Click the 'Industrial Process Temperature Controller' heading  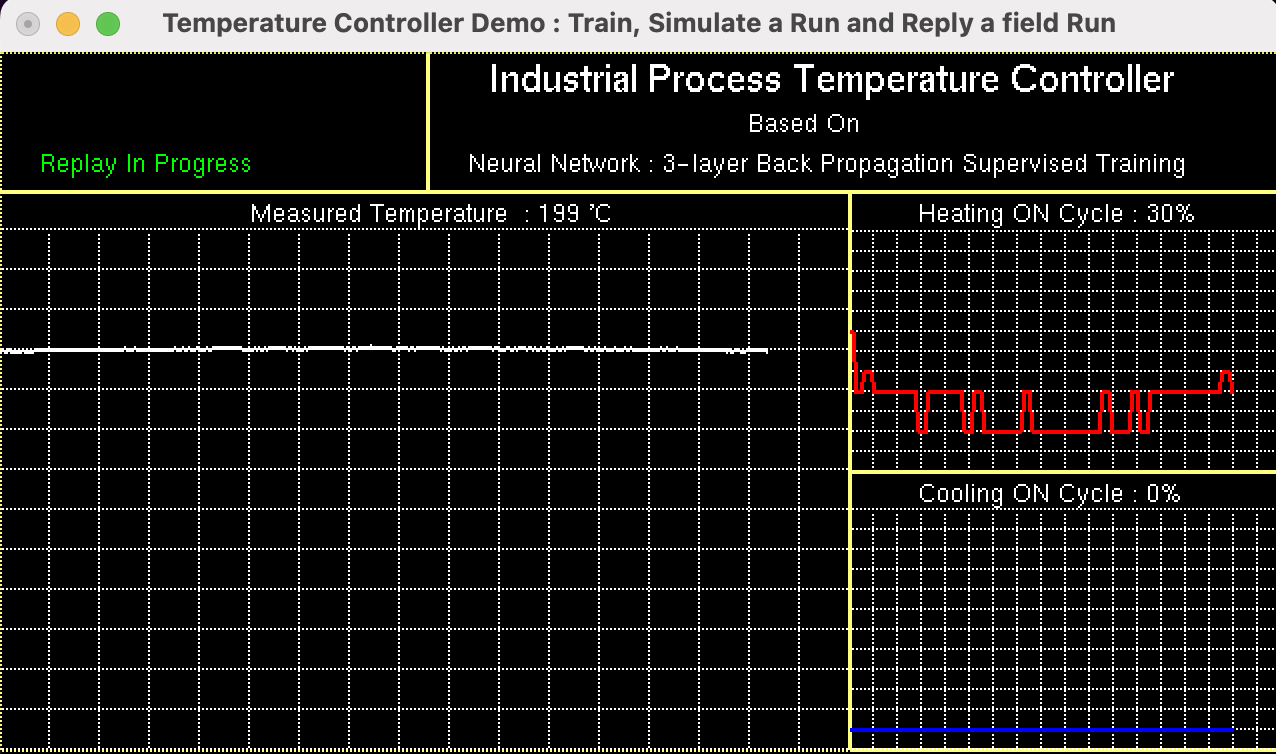click(831, 80)
